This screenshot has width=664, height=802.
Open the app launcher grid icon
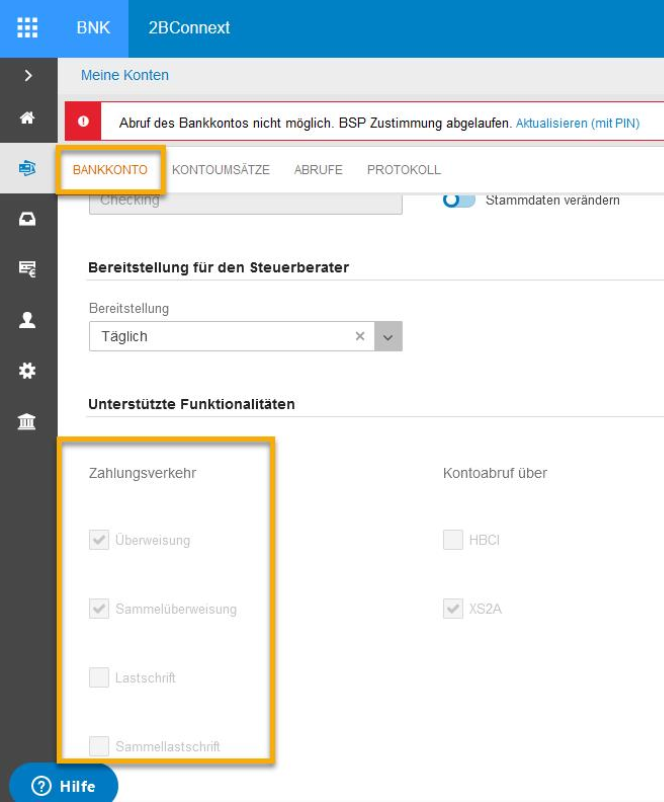28,28
